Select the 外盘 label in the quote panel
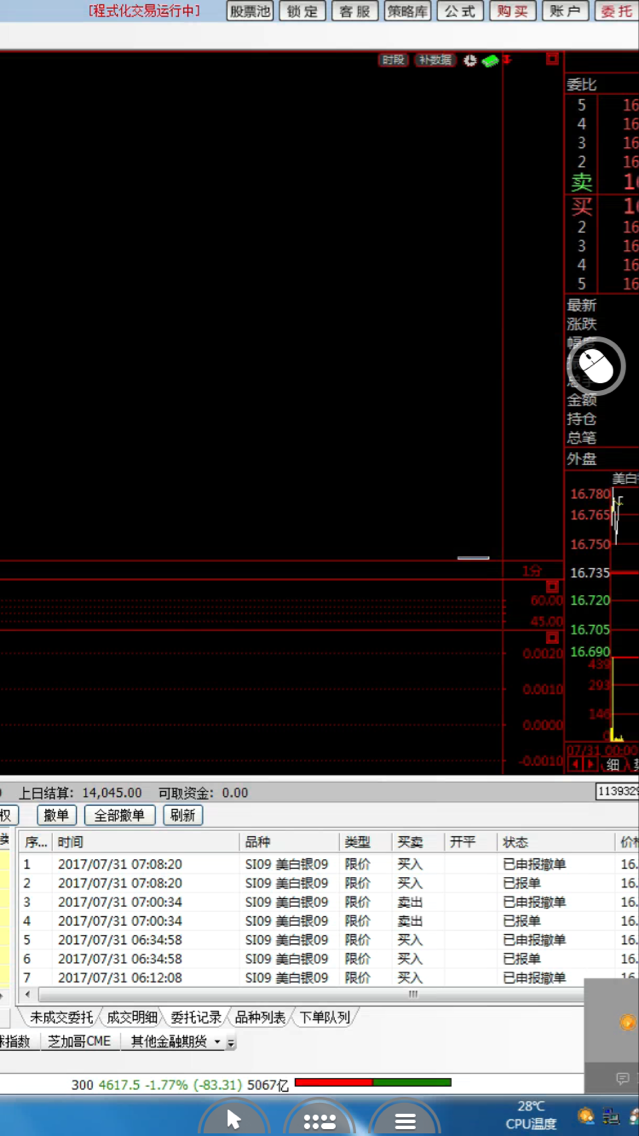This screenshot has height=1136, width=639. pos(582,459)
